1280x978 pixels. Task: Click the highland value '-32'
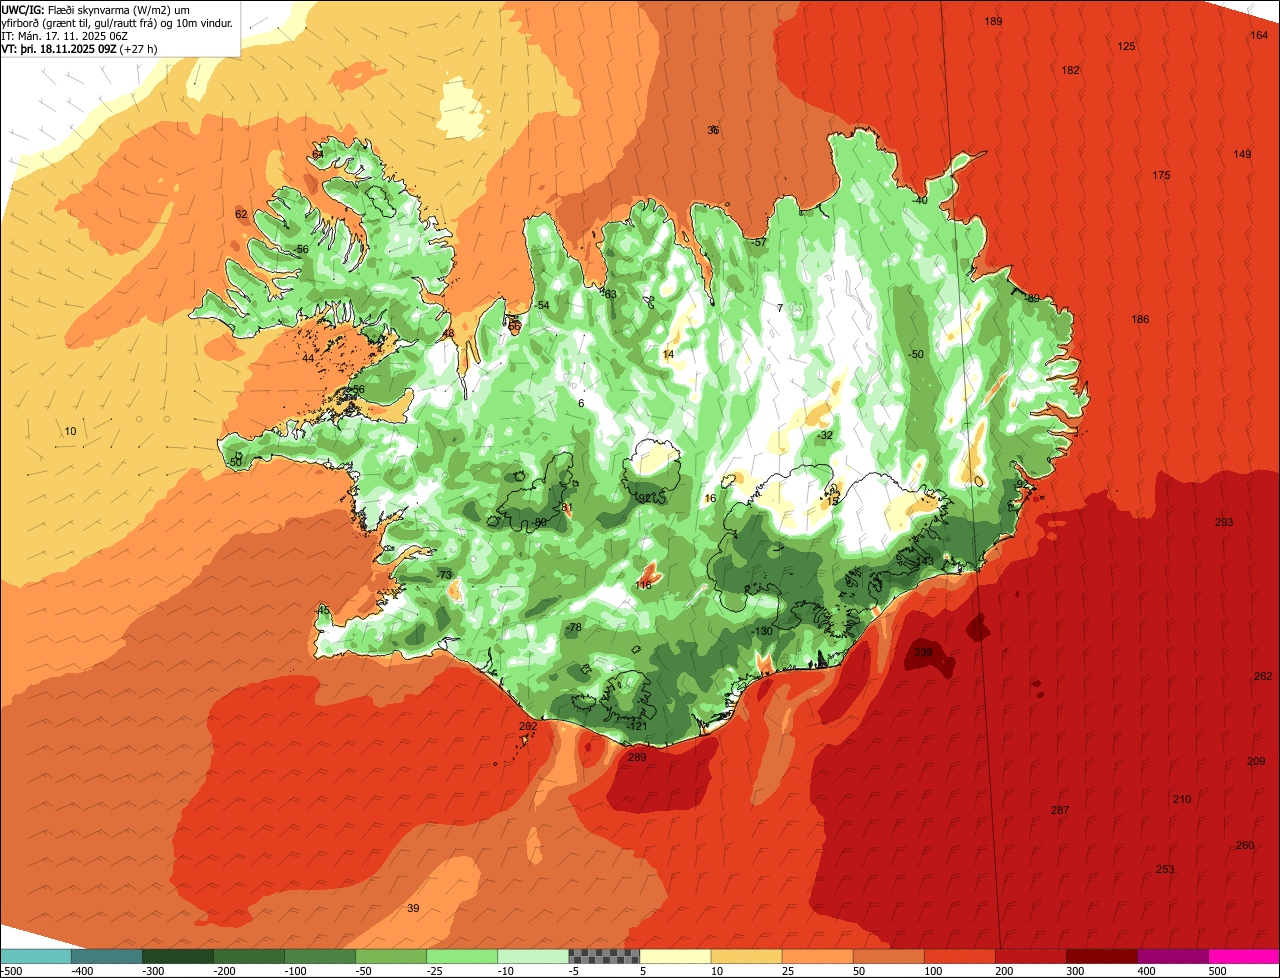(x=825, y=435)
